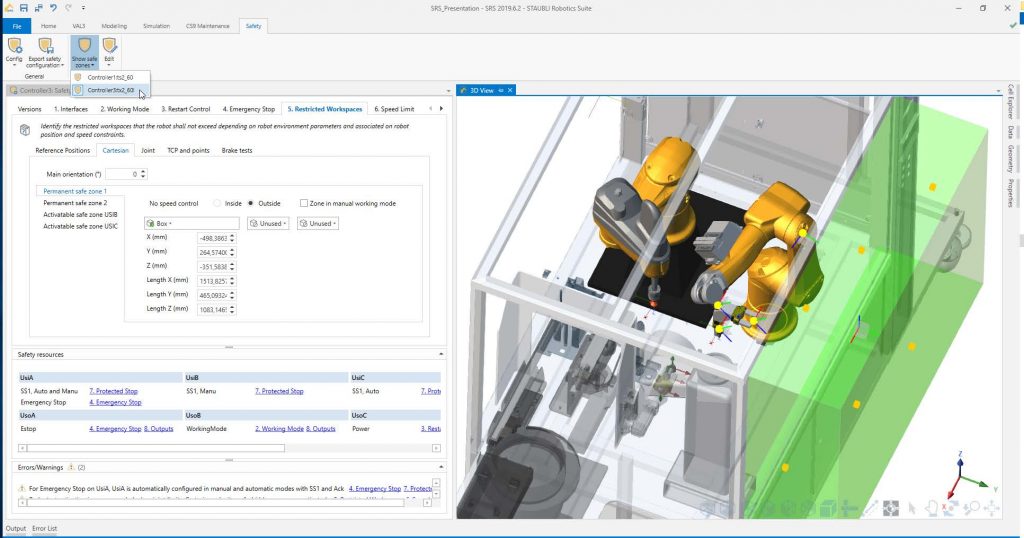This screenshot has height=538, width=1024.
Task: Switch to the Modelling ribbon tab
Action: pos(114,26)
